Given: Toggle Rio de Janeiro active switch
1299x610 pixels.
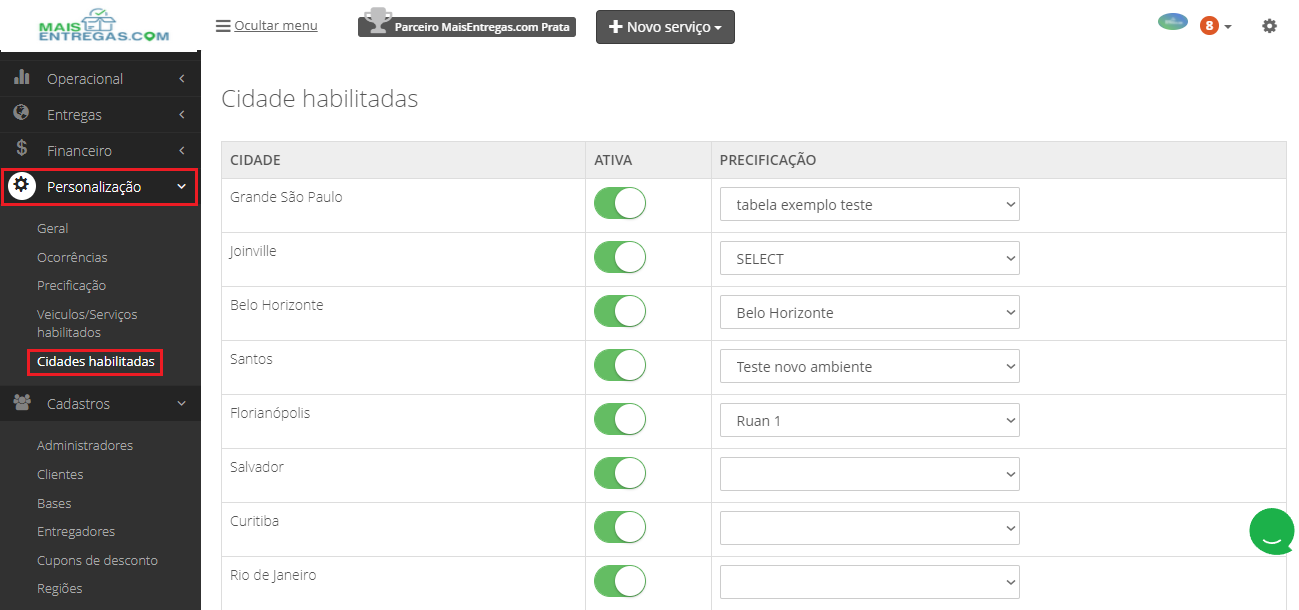Looking at the screenshot, I should point(620,582).
